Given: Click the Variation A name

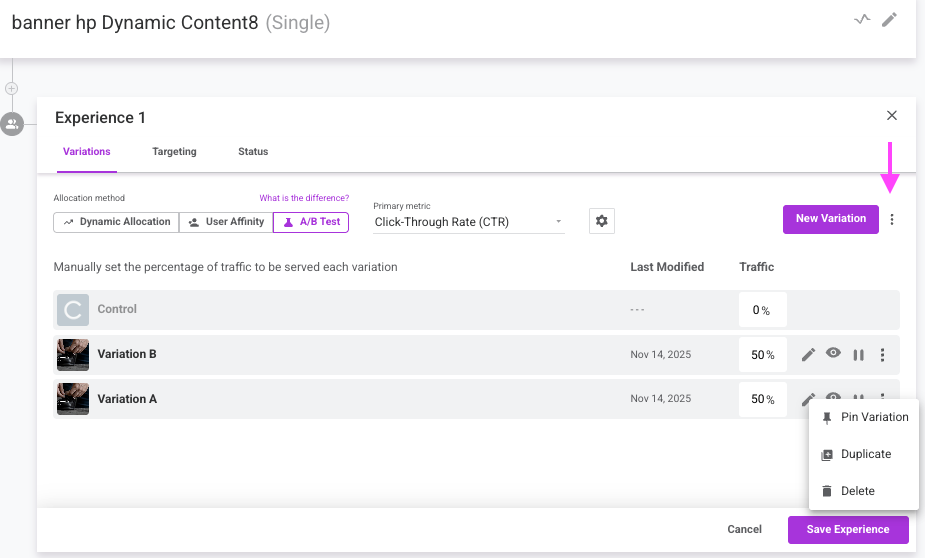Looking at the screenshot, I should [x=127, y=399].
